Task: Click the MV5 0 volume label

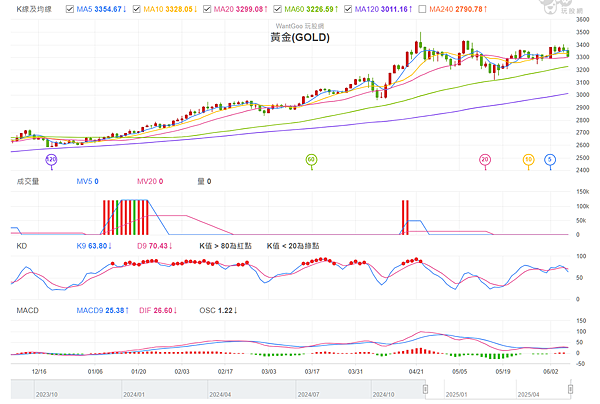Action: (87, 181)
